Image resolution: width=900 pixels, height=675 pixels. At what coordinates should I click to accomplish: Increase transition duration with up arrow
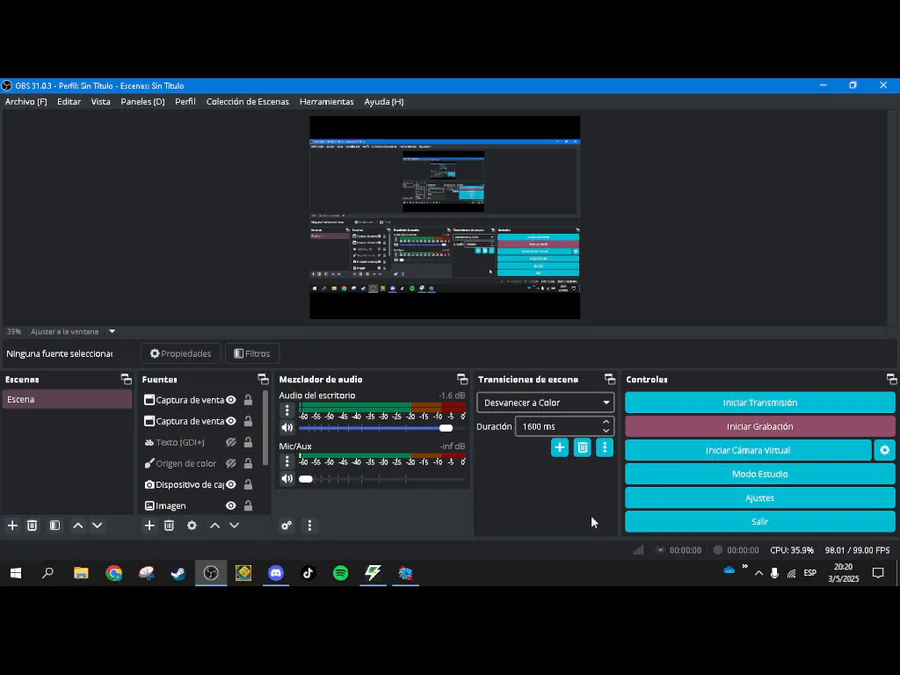(x=606, y=422)
